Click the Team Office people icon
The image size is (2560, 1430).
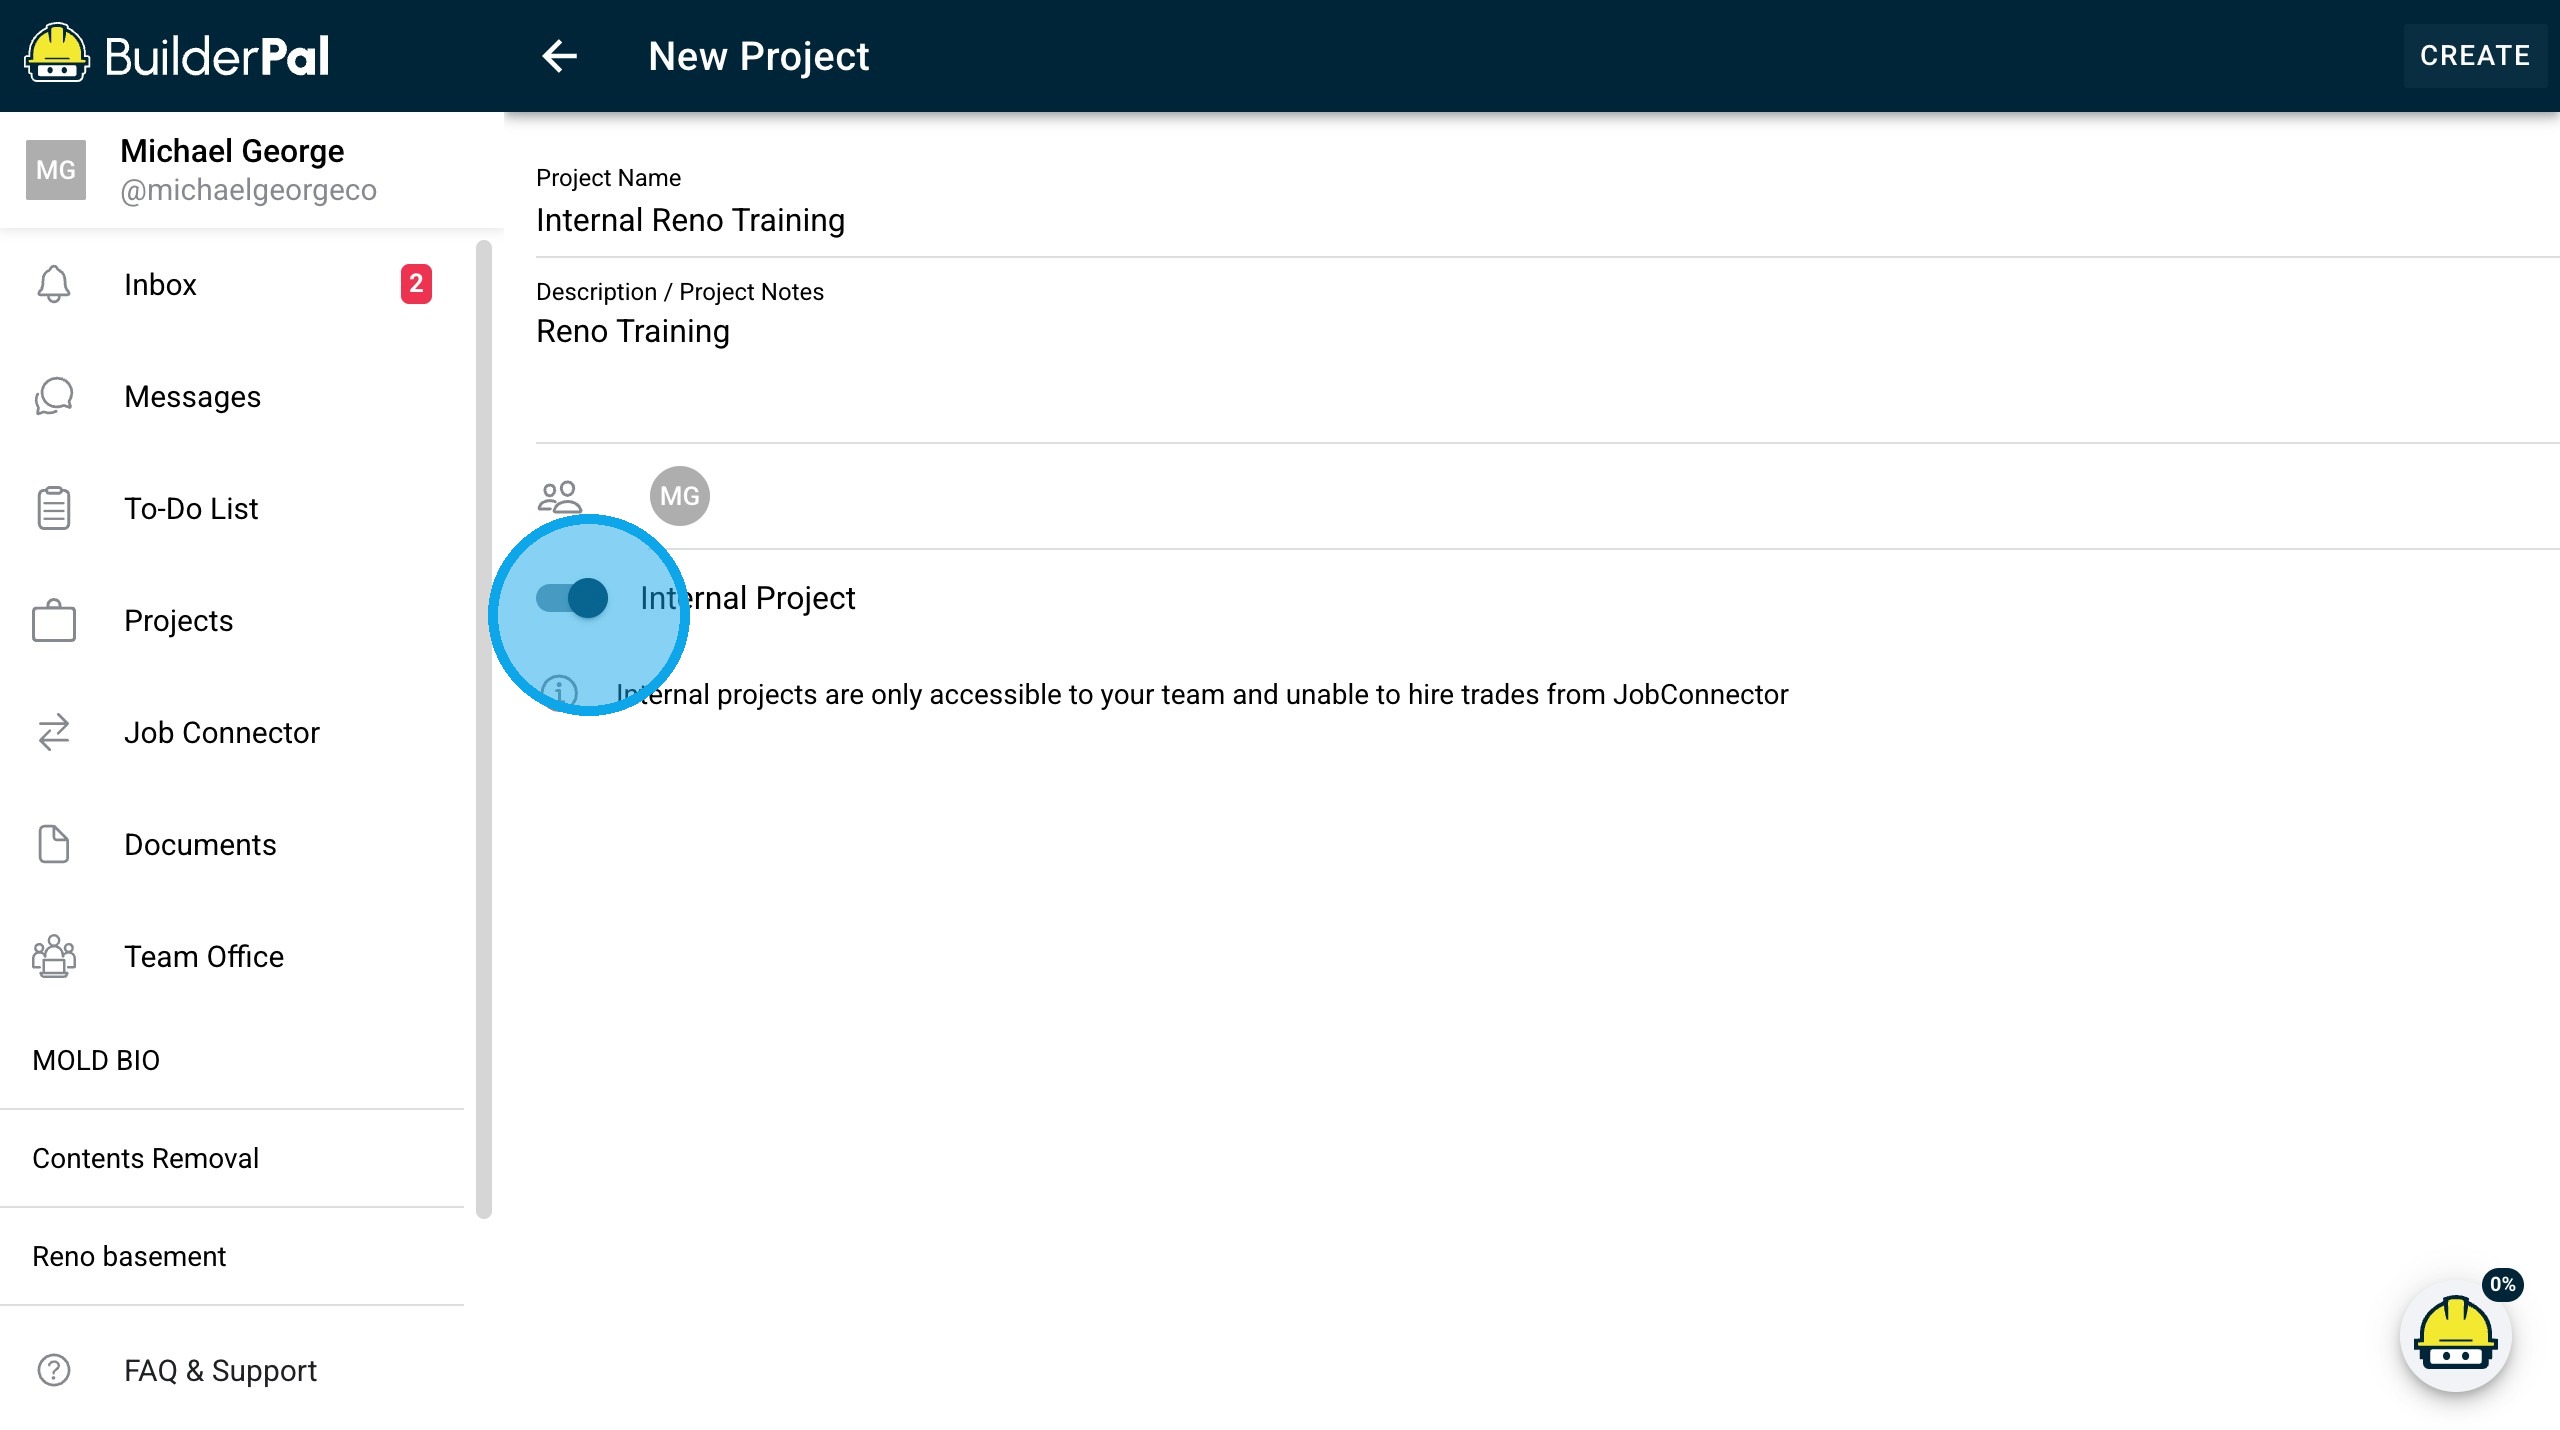click(54, 957)
